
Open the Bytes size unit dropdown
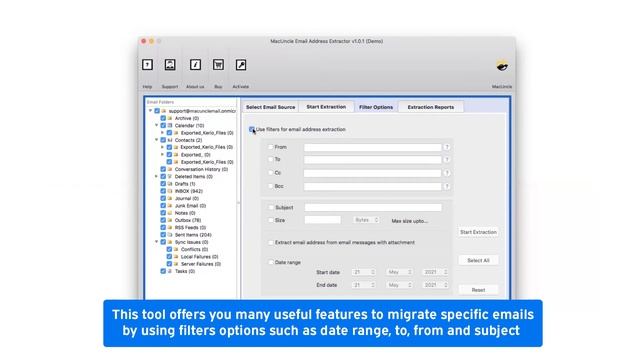coord(366,220)
